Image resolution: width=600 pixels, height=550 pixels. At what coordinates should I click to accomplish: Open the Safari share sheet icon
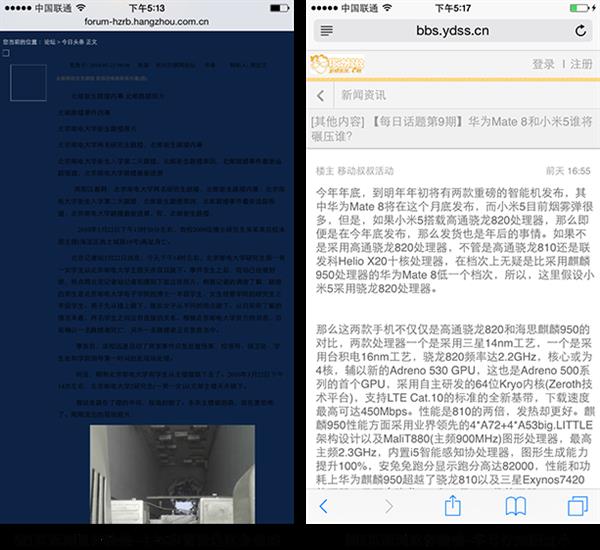452,505
